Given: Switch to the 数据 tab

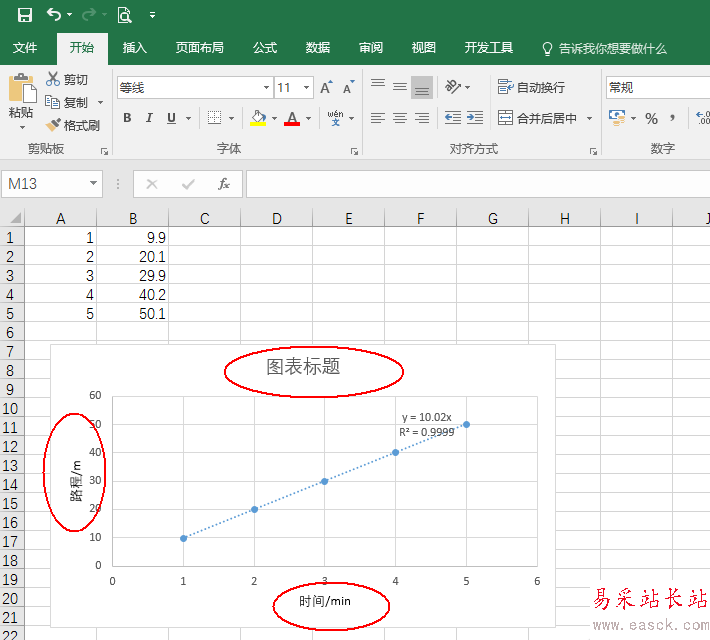Looking at the screenshot, I should coord(318,48).
